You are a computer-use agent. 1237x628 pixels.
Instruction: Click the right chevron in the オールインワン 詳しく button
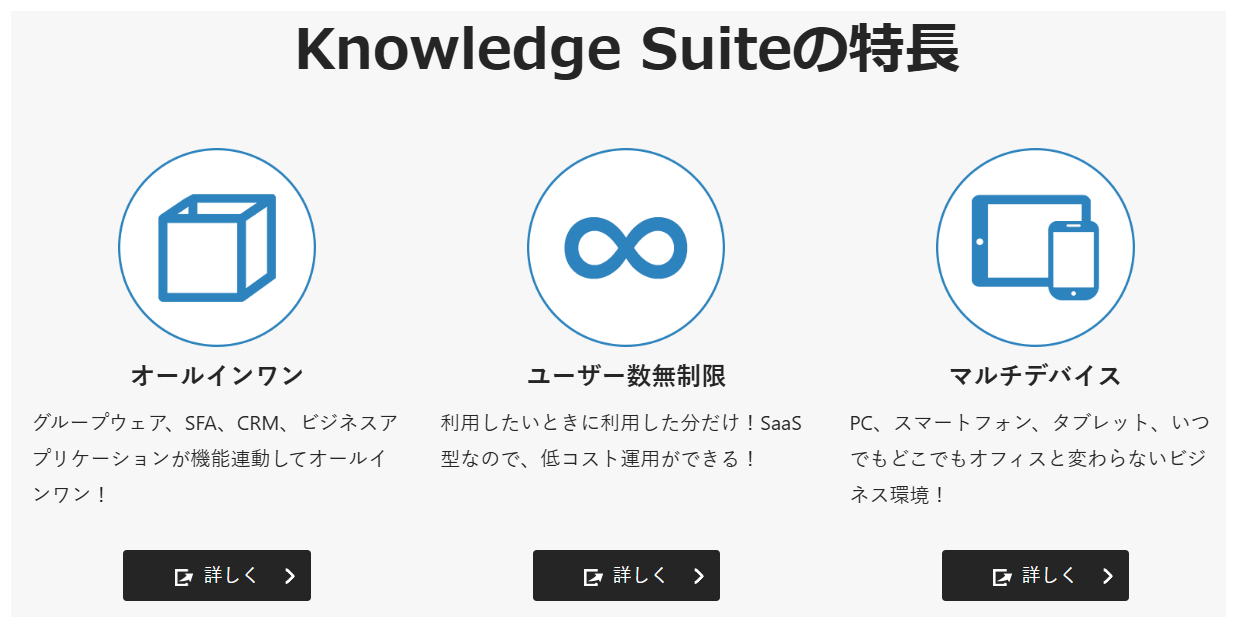coord(289,576)
